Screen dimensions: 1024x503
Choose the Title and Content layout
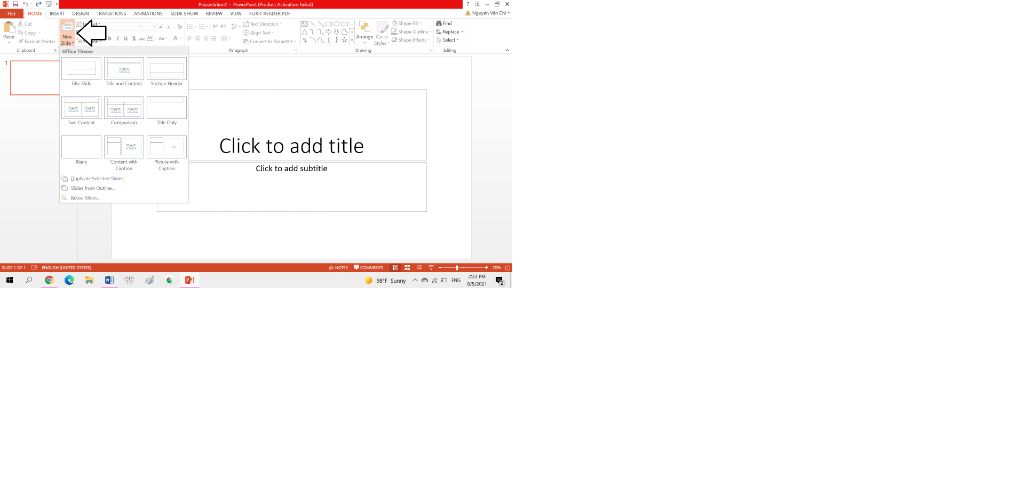124,72
